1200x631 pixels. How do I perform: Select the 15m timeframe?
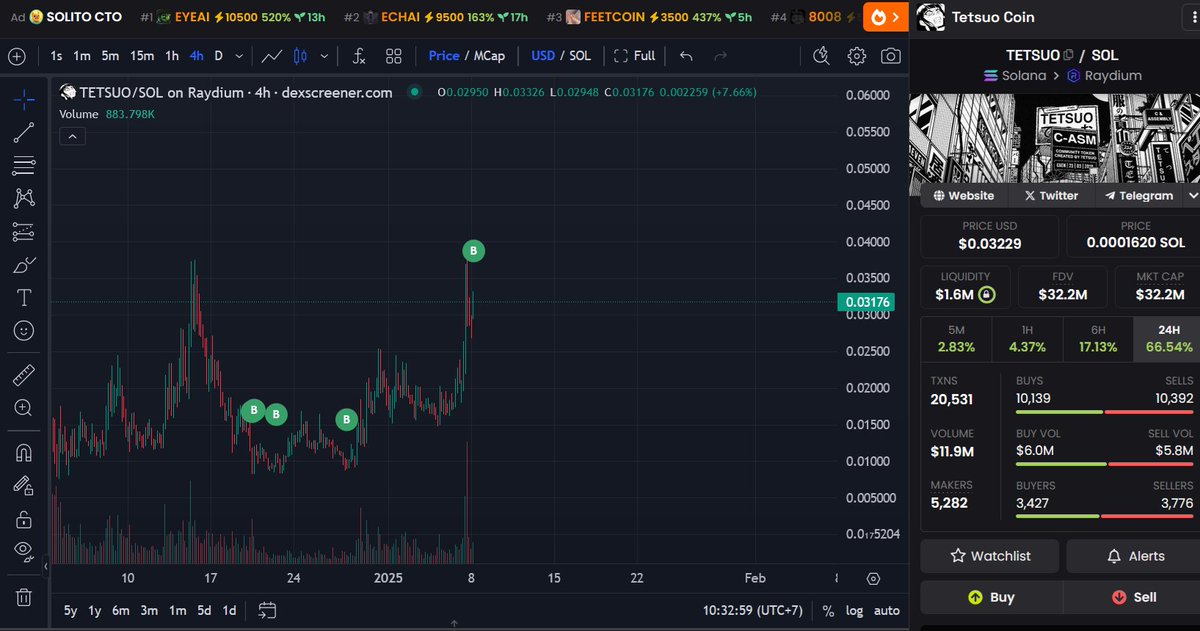pos(142,56)
